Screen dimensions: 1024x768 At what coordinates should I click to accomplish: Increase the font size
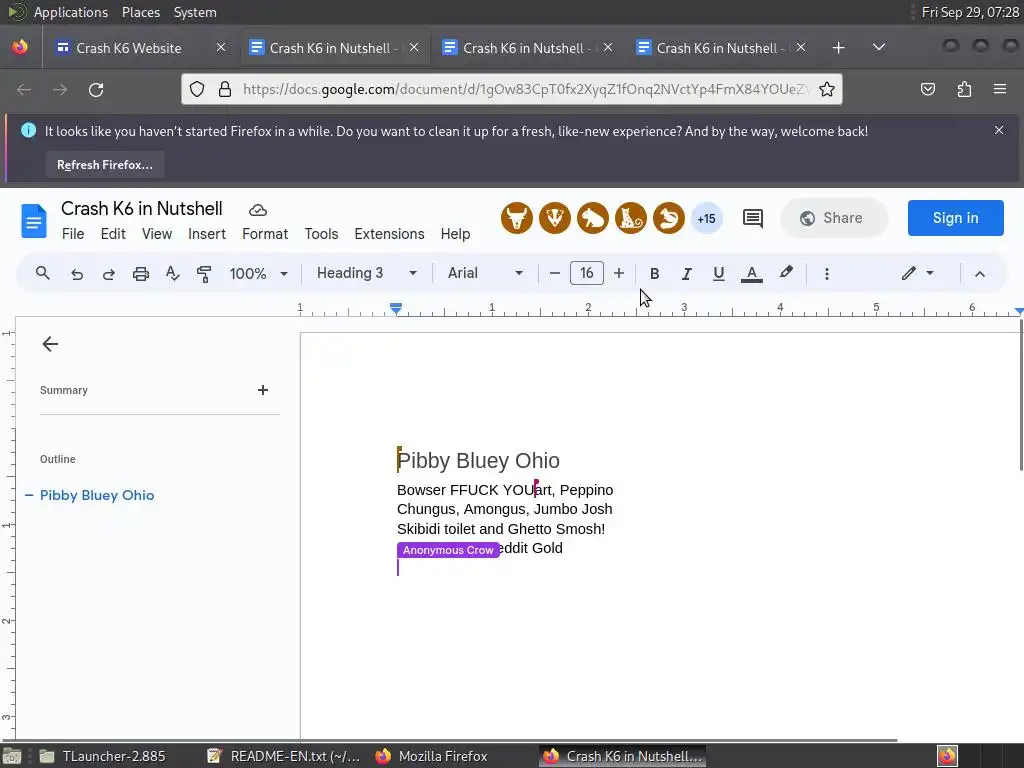pyautogui.click(x=618, y=273)
